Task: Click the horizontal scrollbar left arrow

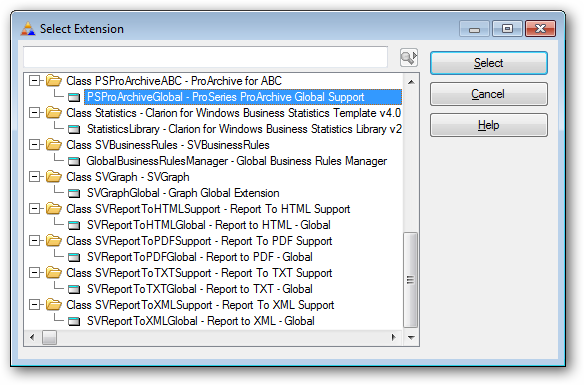Action: click(x=32, y=337)
